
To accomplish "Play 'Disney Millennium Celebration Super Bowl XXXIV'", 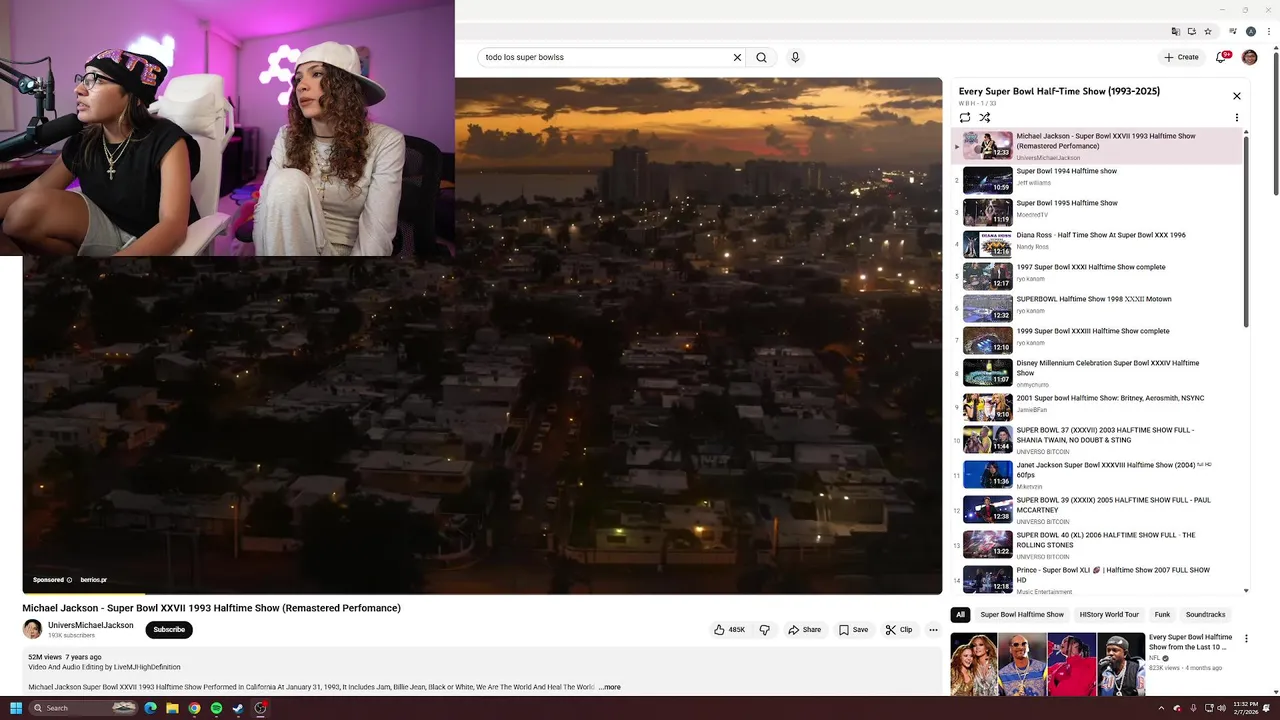I will pos(1097,374).
